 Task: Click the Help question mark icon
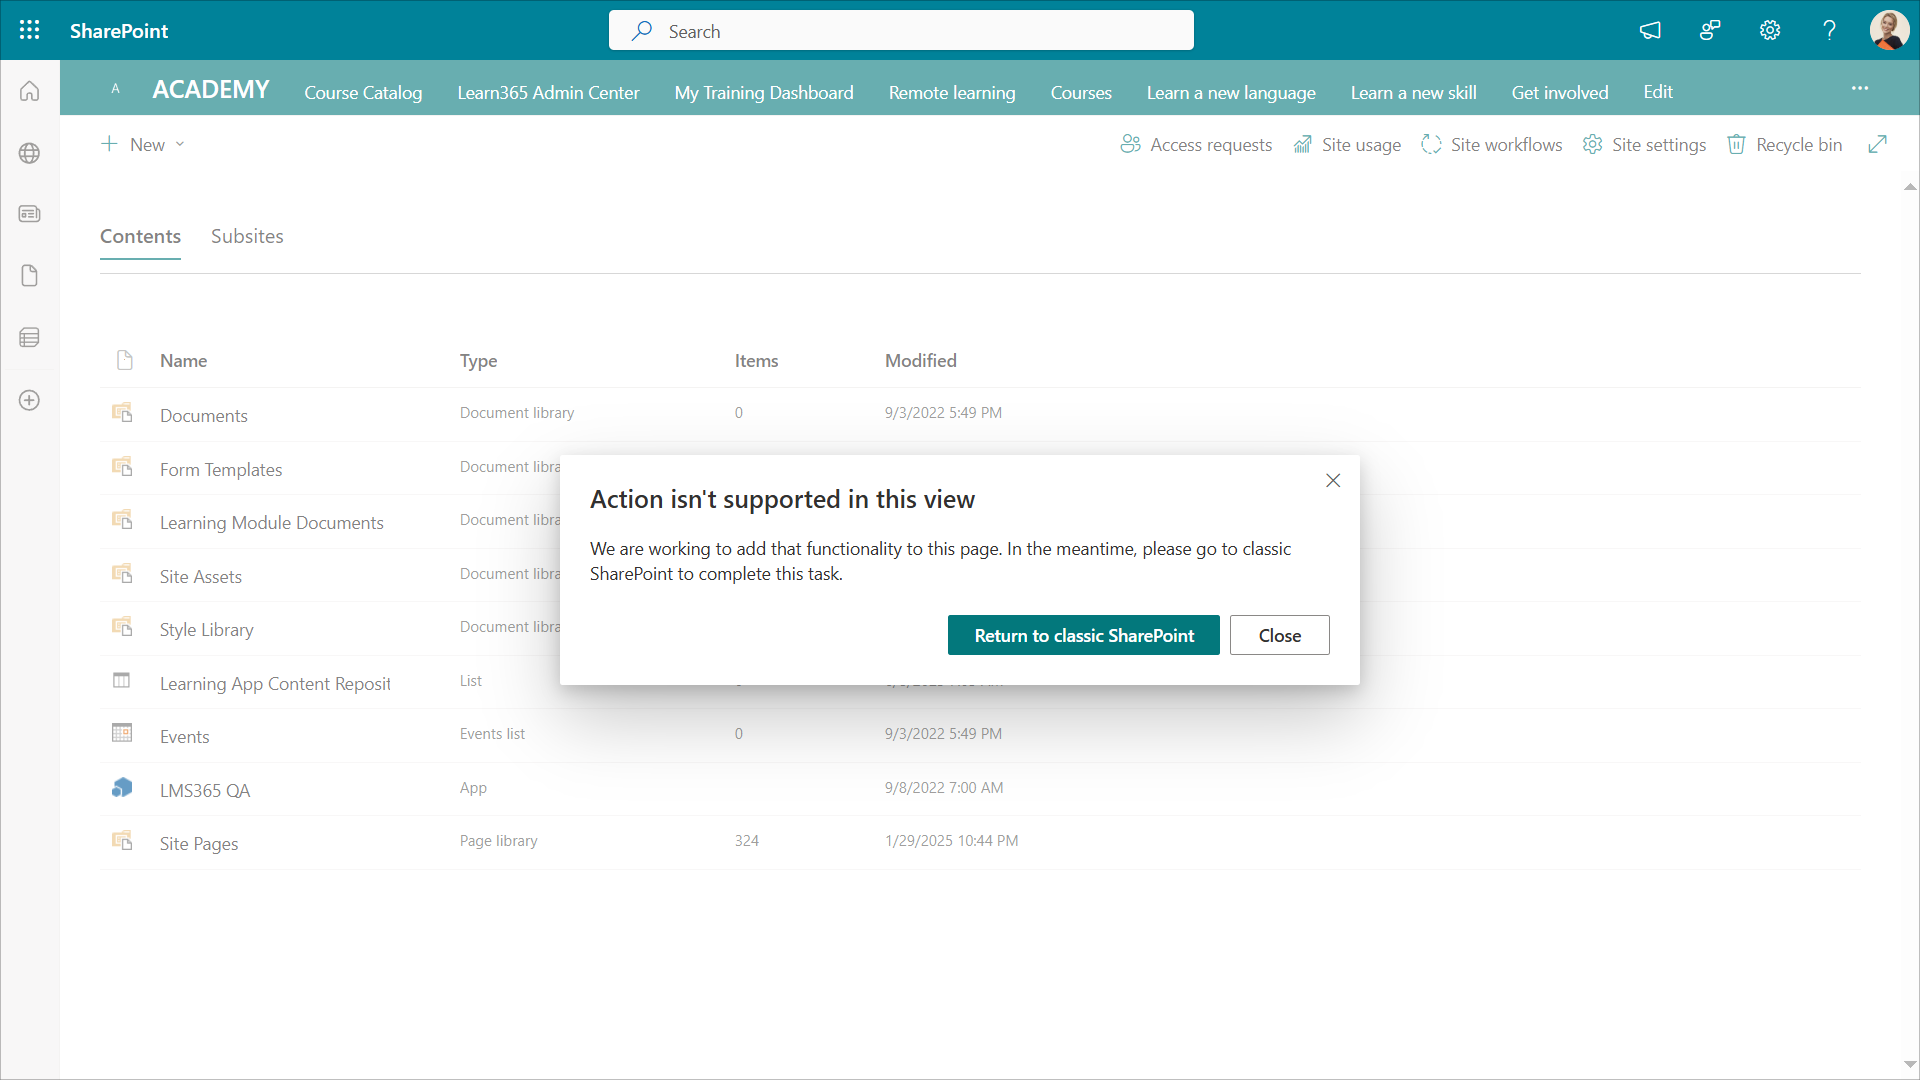pyautogui.click(x=1829, y=30)
